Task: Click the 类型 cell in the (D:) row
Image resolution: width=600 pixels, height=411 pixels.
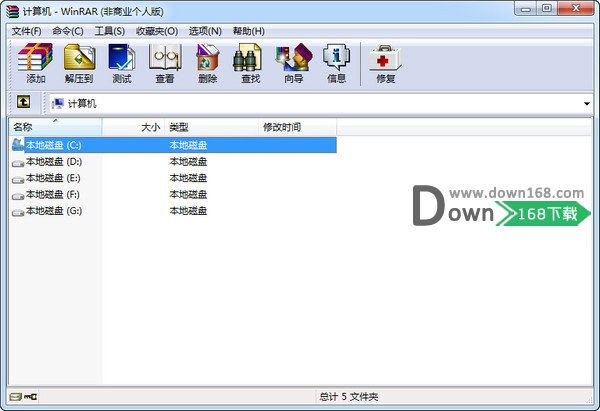Action: point(188,161)
